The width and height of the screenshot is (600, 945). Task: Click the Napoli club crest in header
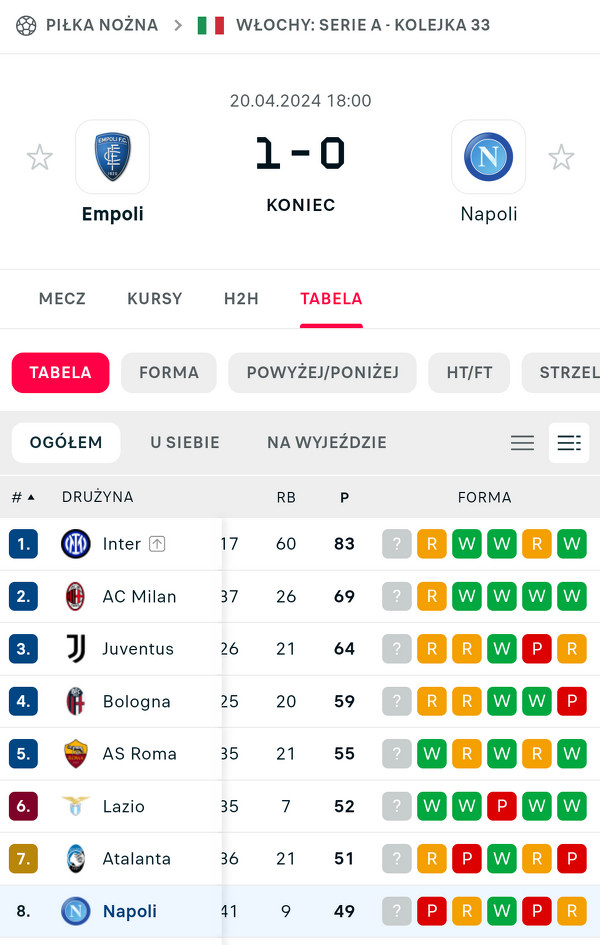pyautogui.click(x=488, y=157)
